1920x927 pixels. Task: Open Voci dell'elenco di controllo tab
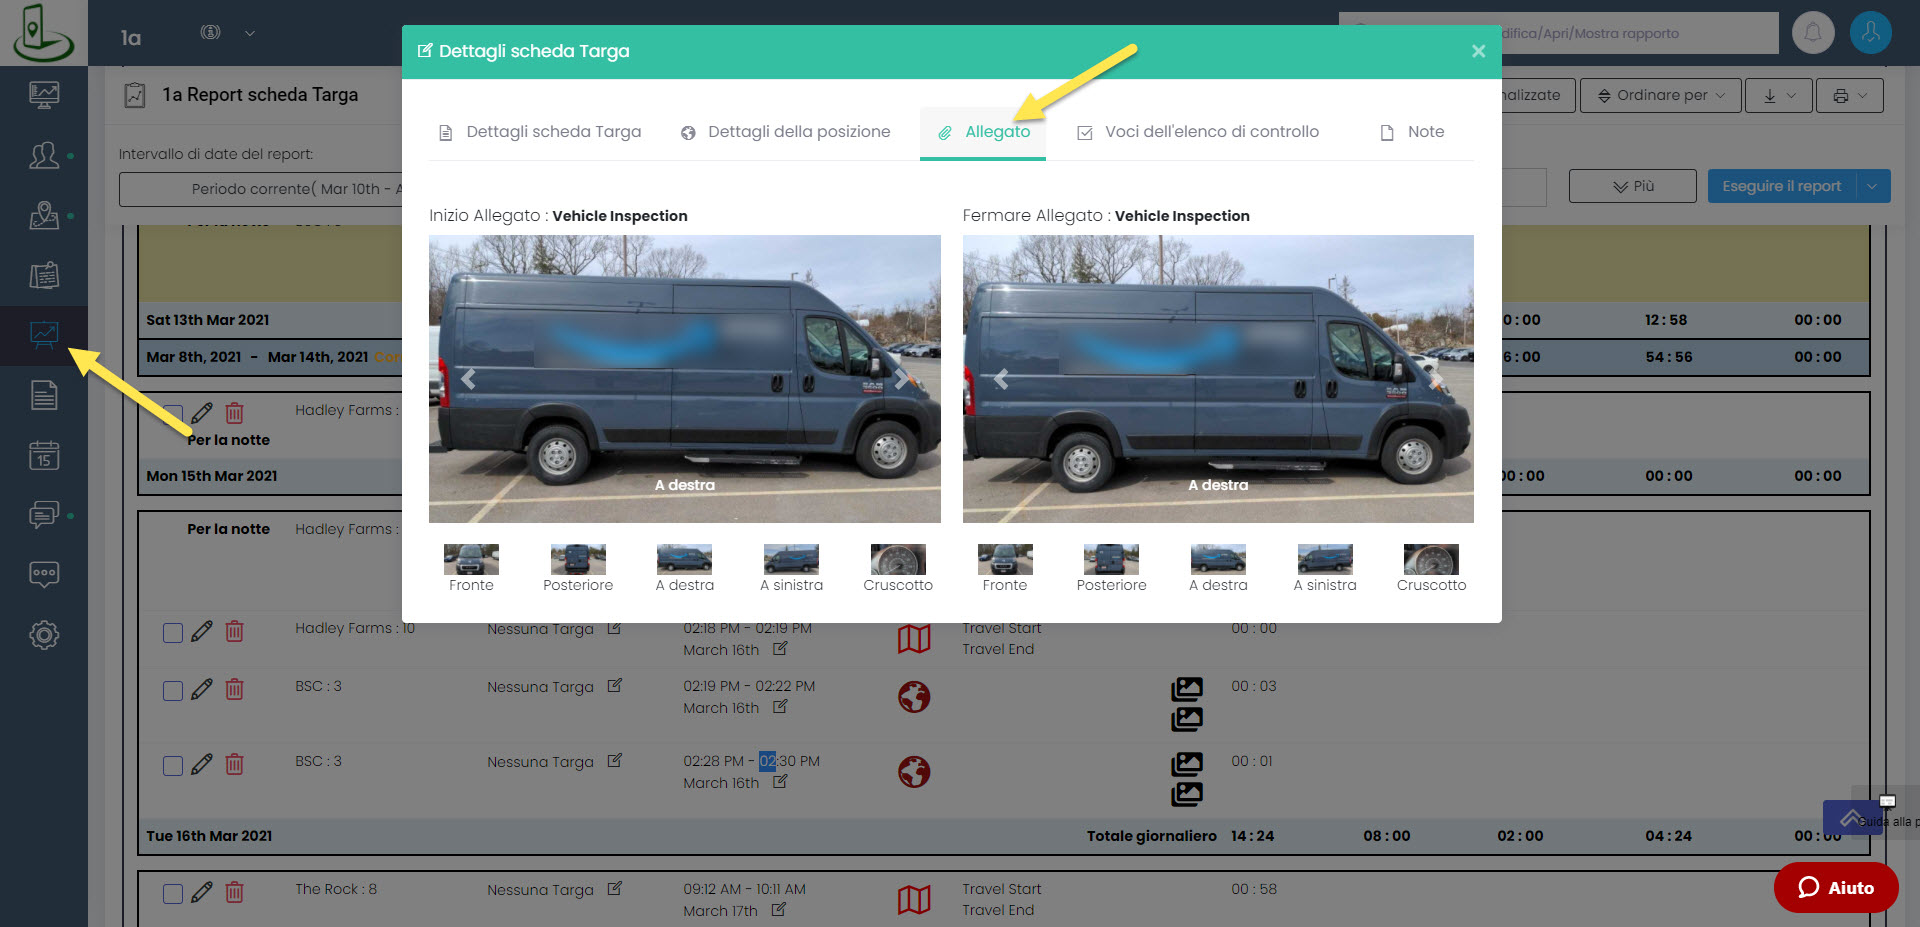click(1198, 132)
